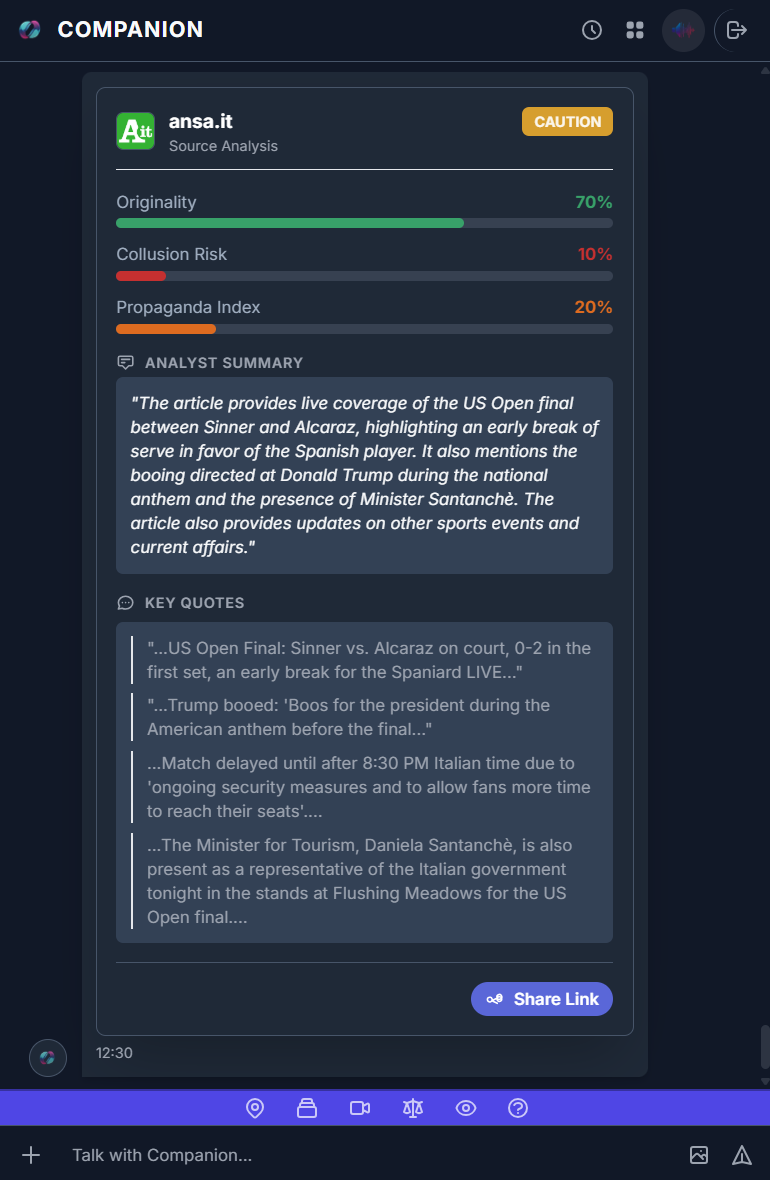The height and width of the screenshot is (1180, 770).
Task: Click the location pin icon
Action: tap(255, 1108)
